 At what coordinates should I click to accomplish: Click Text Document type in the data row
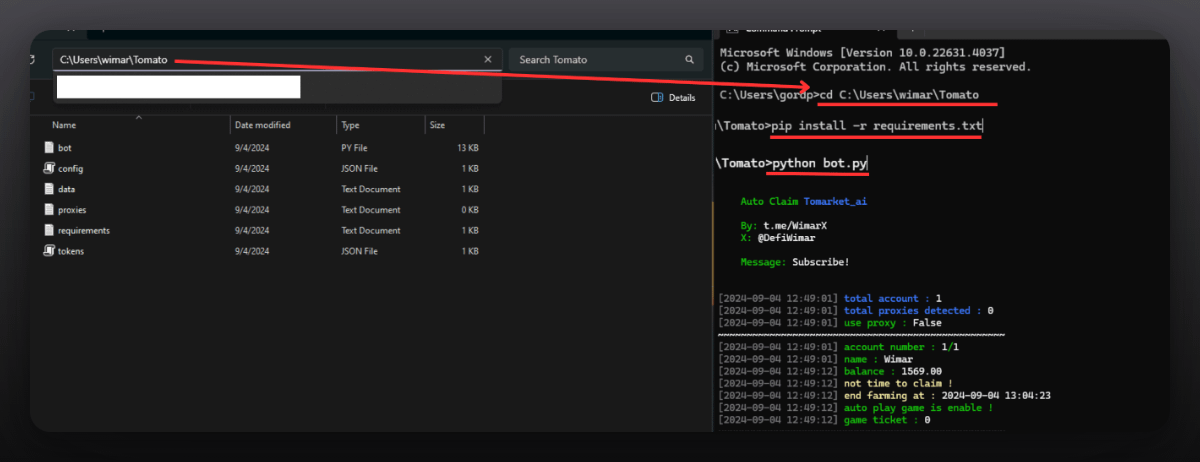pyautogui.click(x=371, y=189)
